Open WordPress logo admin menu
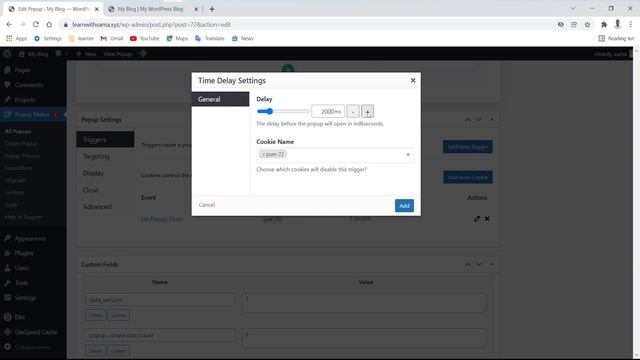Screen dimensions: 640x360 (x=7, y=54)
